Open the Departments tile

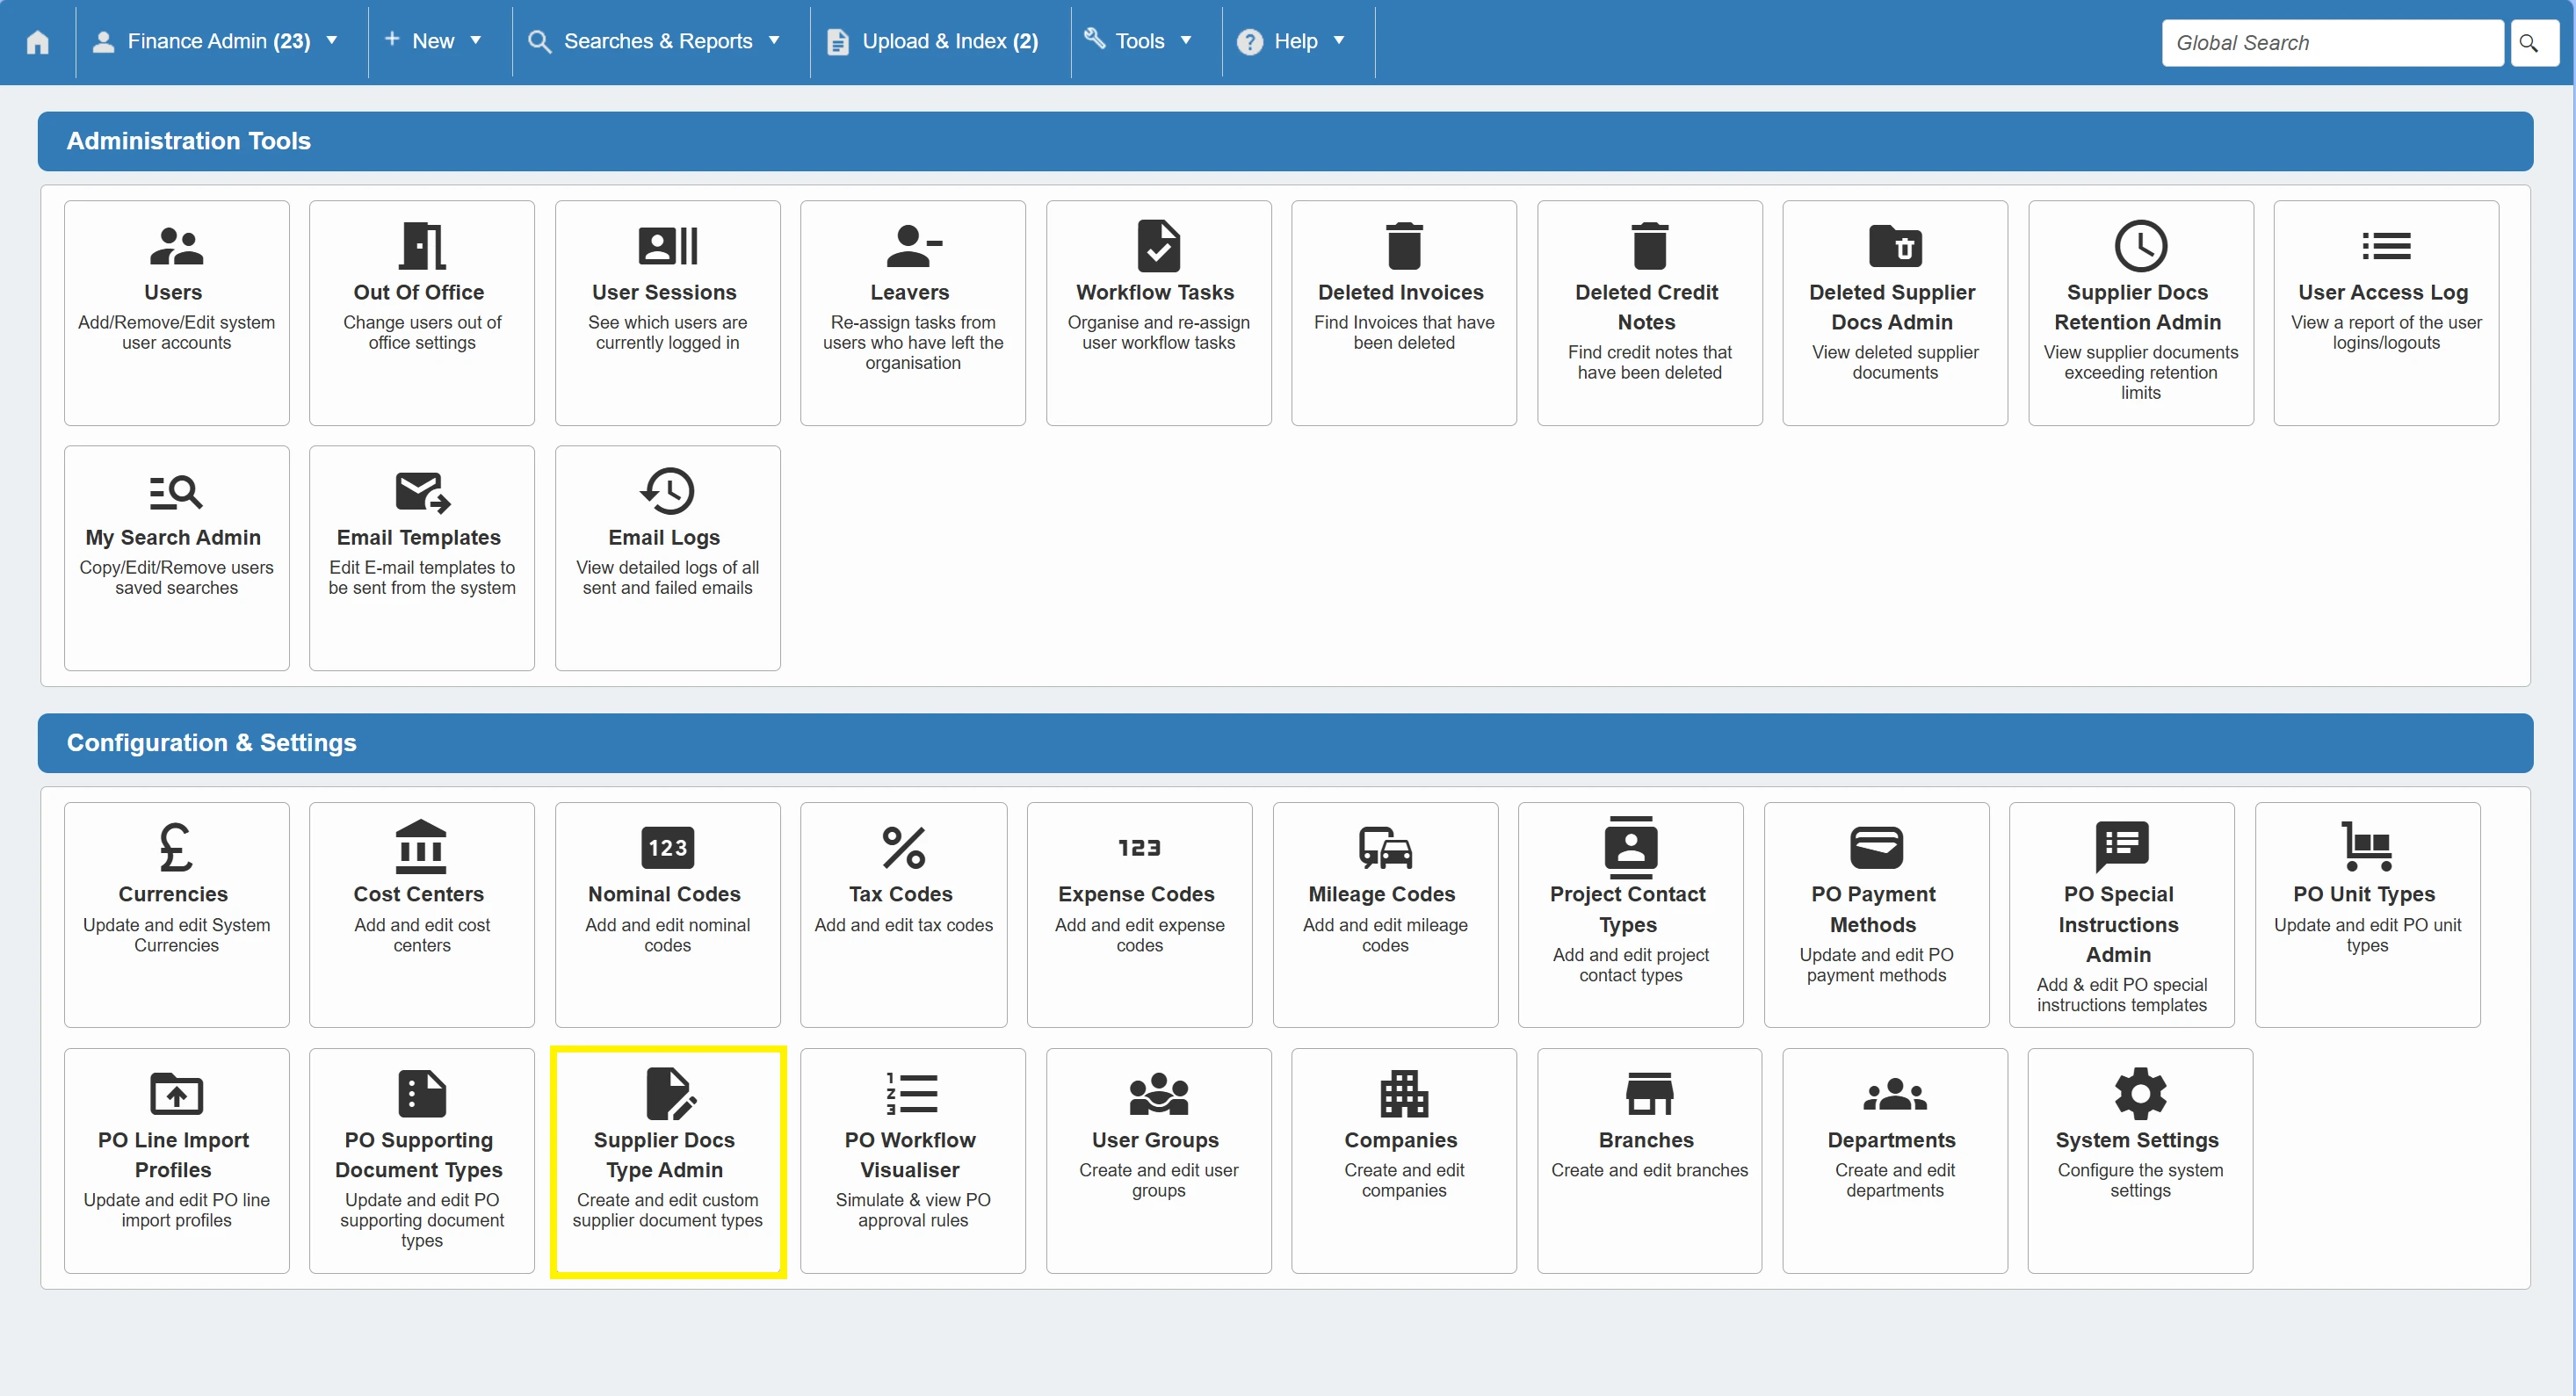(x=1895, y=1160)
